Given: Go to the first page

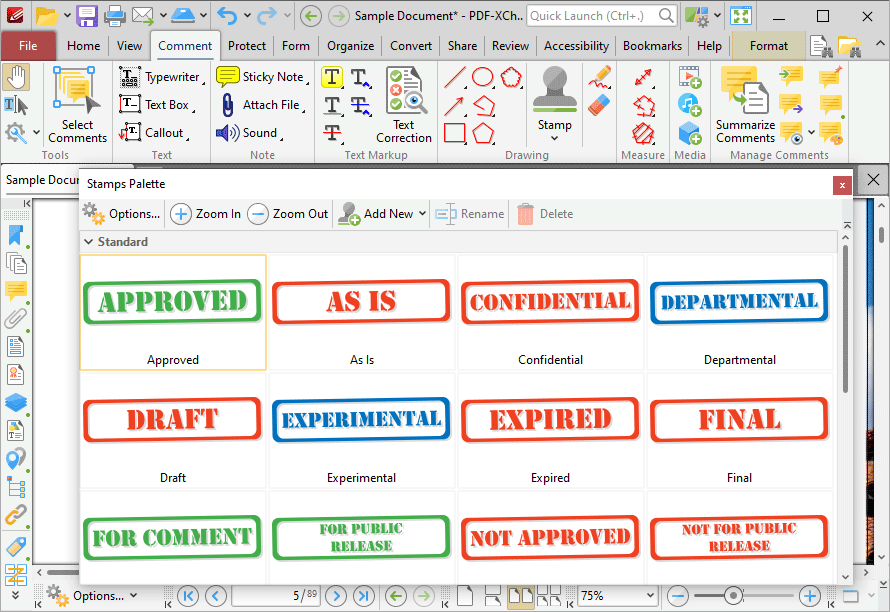Looking at the screenshot, I should click(188, 596).
